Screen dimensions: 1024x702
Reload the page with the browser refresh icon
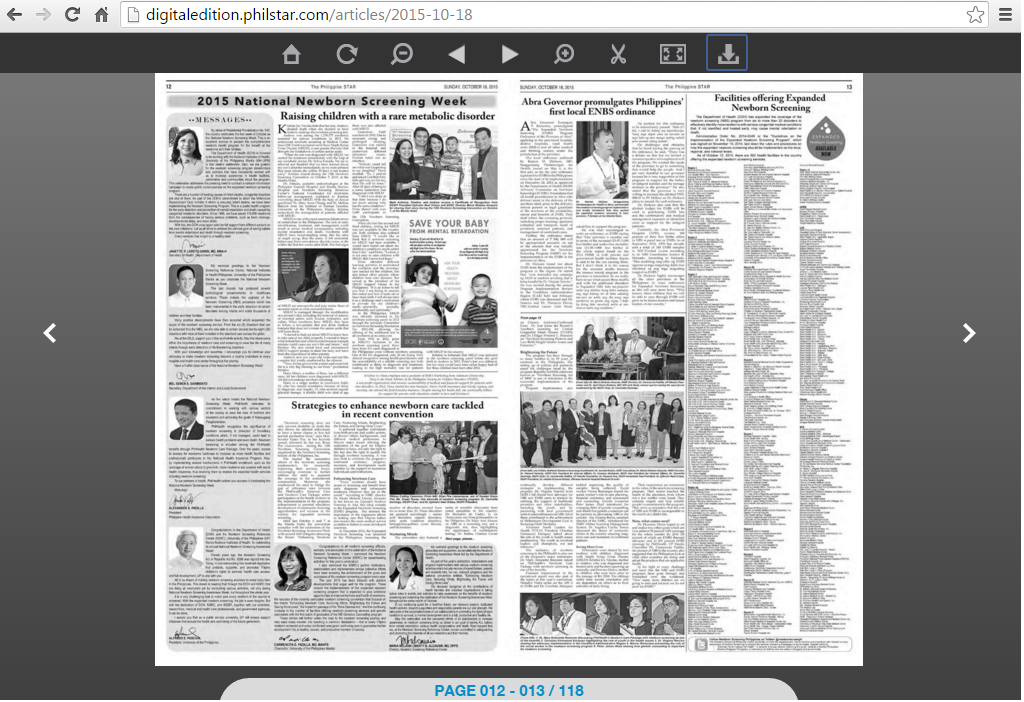pyautogui.click(x=72, y=14)
